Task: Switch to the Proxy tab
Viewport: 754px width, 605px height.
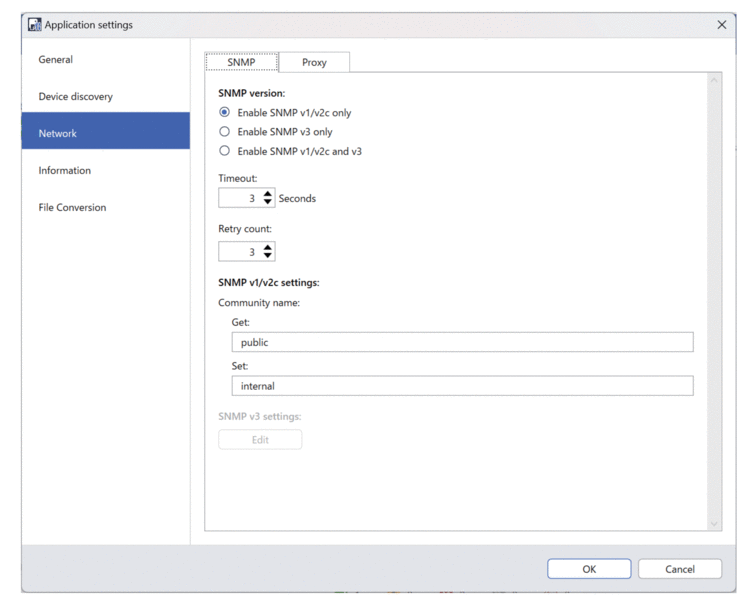Action: pos(314,62)
